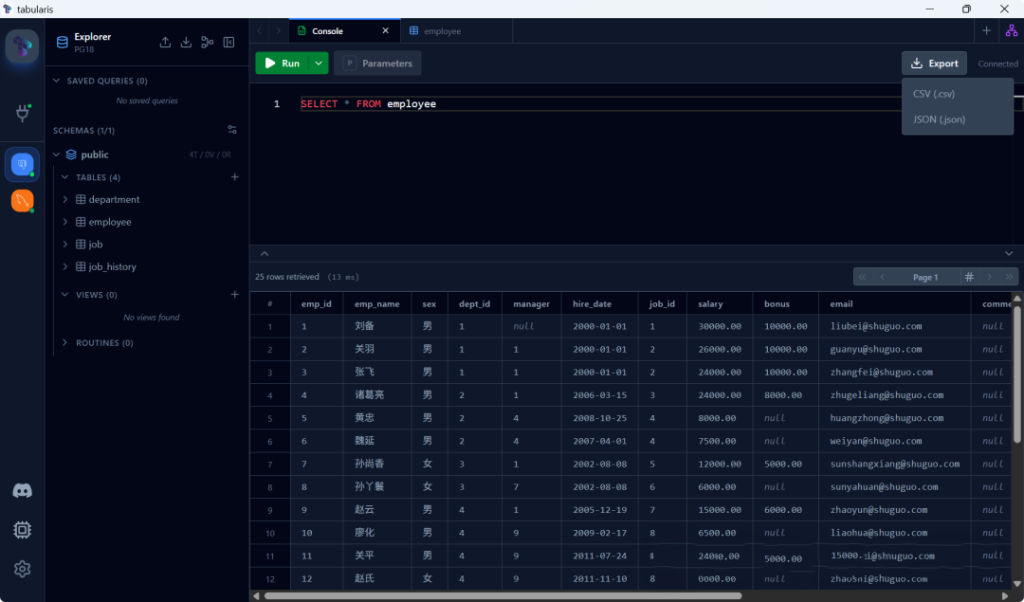Choose CSV (.csv) export option

click(934, 94)
